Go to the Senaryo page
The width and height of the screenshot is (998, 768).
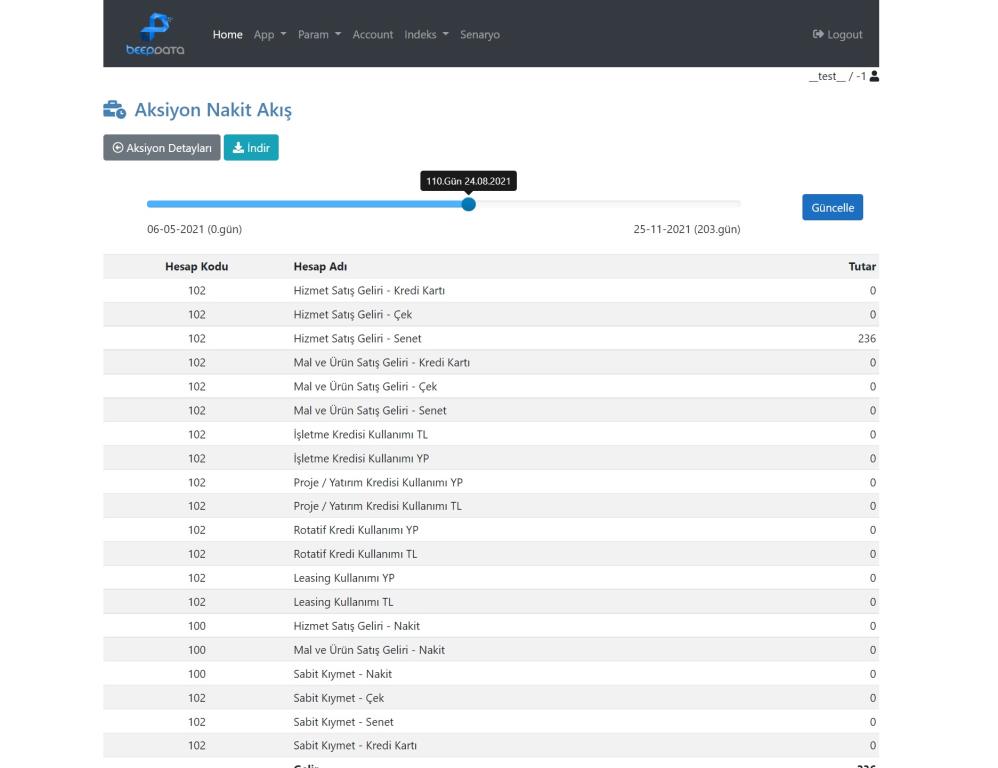(480, 34)
